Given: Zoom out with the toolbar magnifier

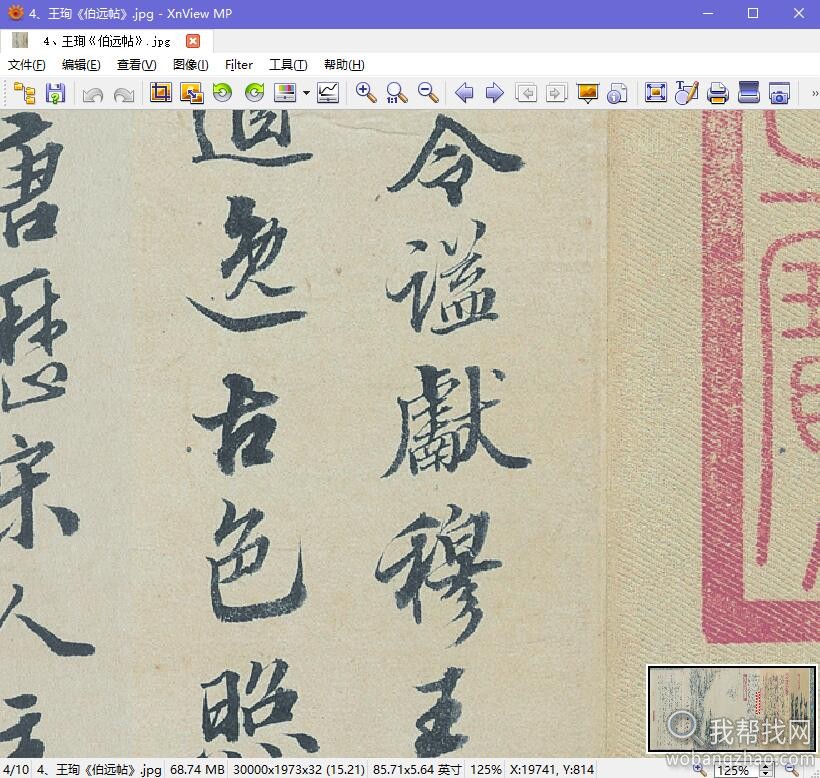Looking at the screenshot, I should tap(428, 93).
